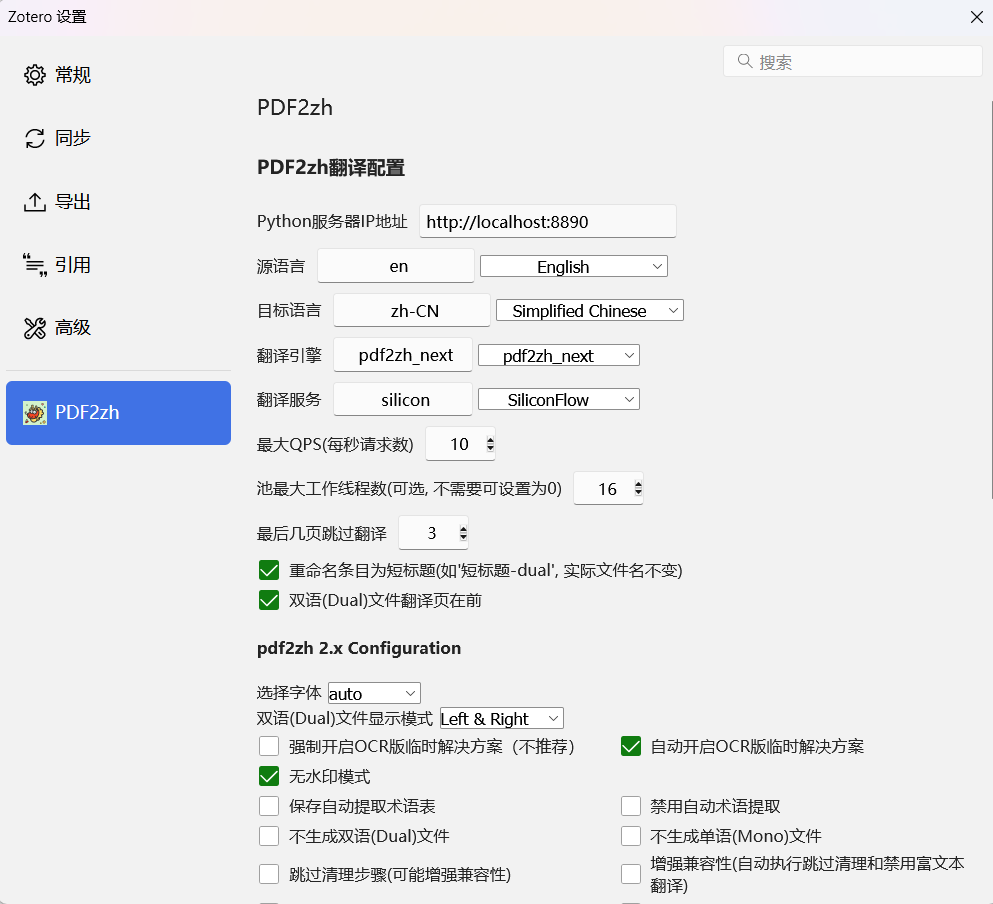Click the 目标语言 field showing zh-CN

412,310
